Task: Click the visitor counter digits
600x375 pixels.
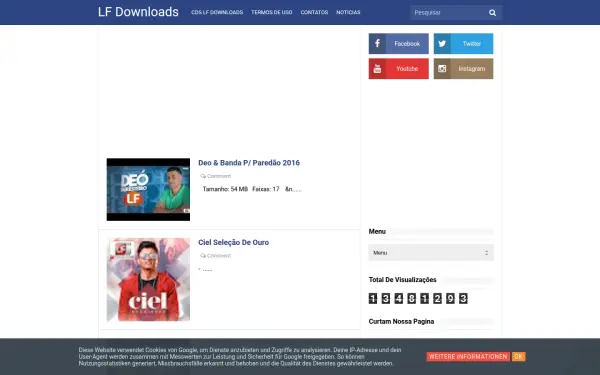Action: pos(418,298)
